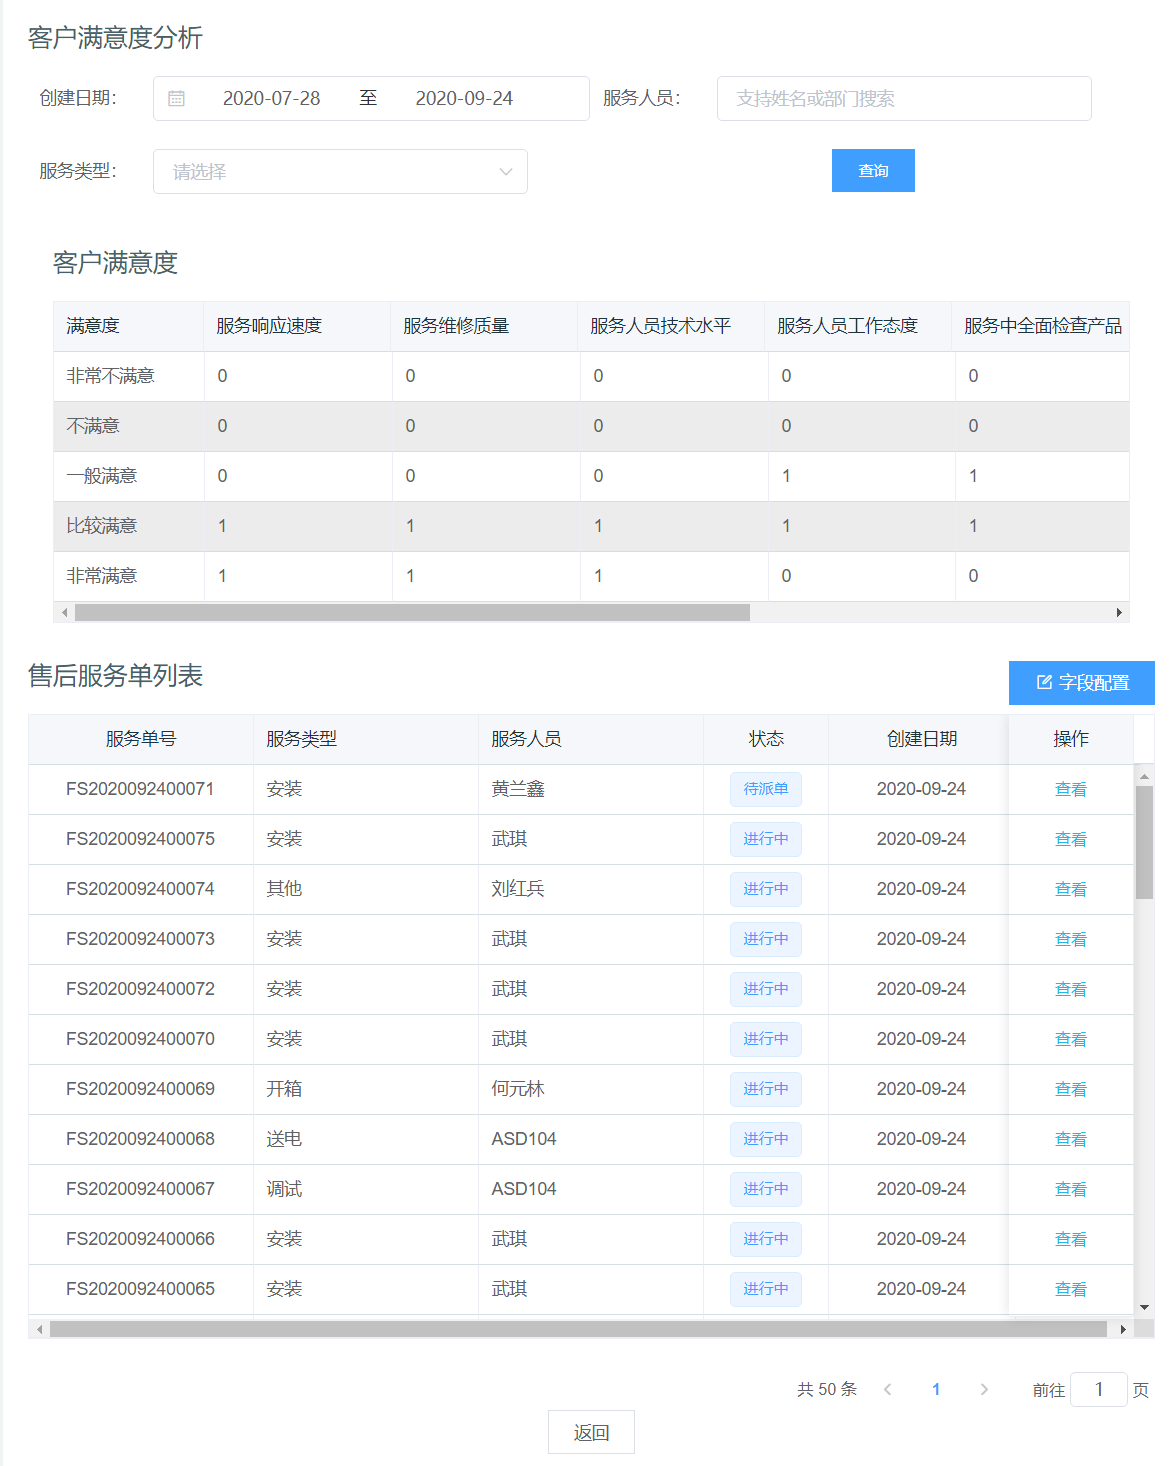The image size is (1176, 1466).
Task: View details of order FS2020092400071
Action: pyautogui.click(x=1070, y=789)
